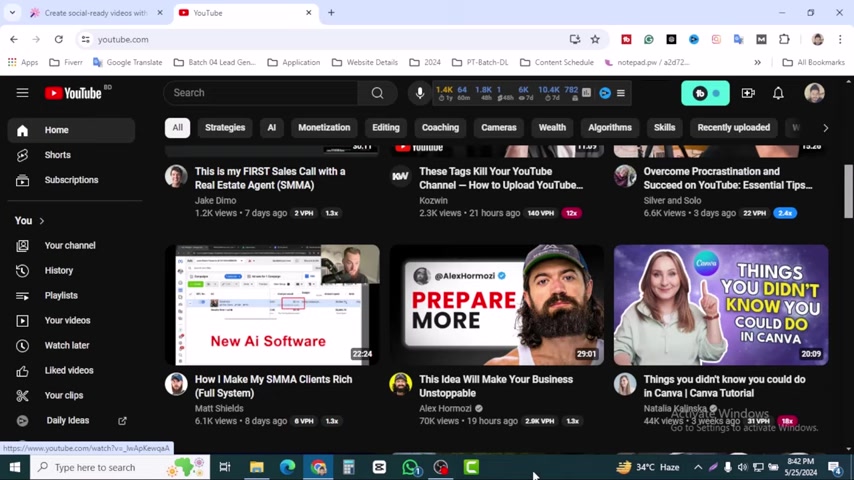This screenshot has height=480, width=854.
Task: Select the Strategies filter chip
Action: pyautogui.click(x=225, y=128)
